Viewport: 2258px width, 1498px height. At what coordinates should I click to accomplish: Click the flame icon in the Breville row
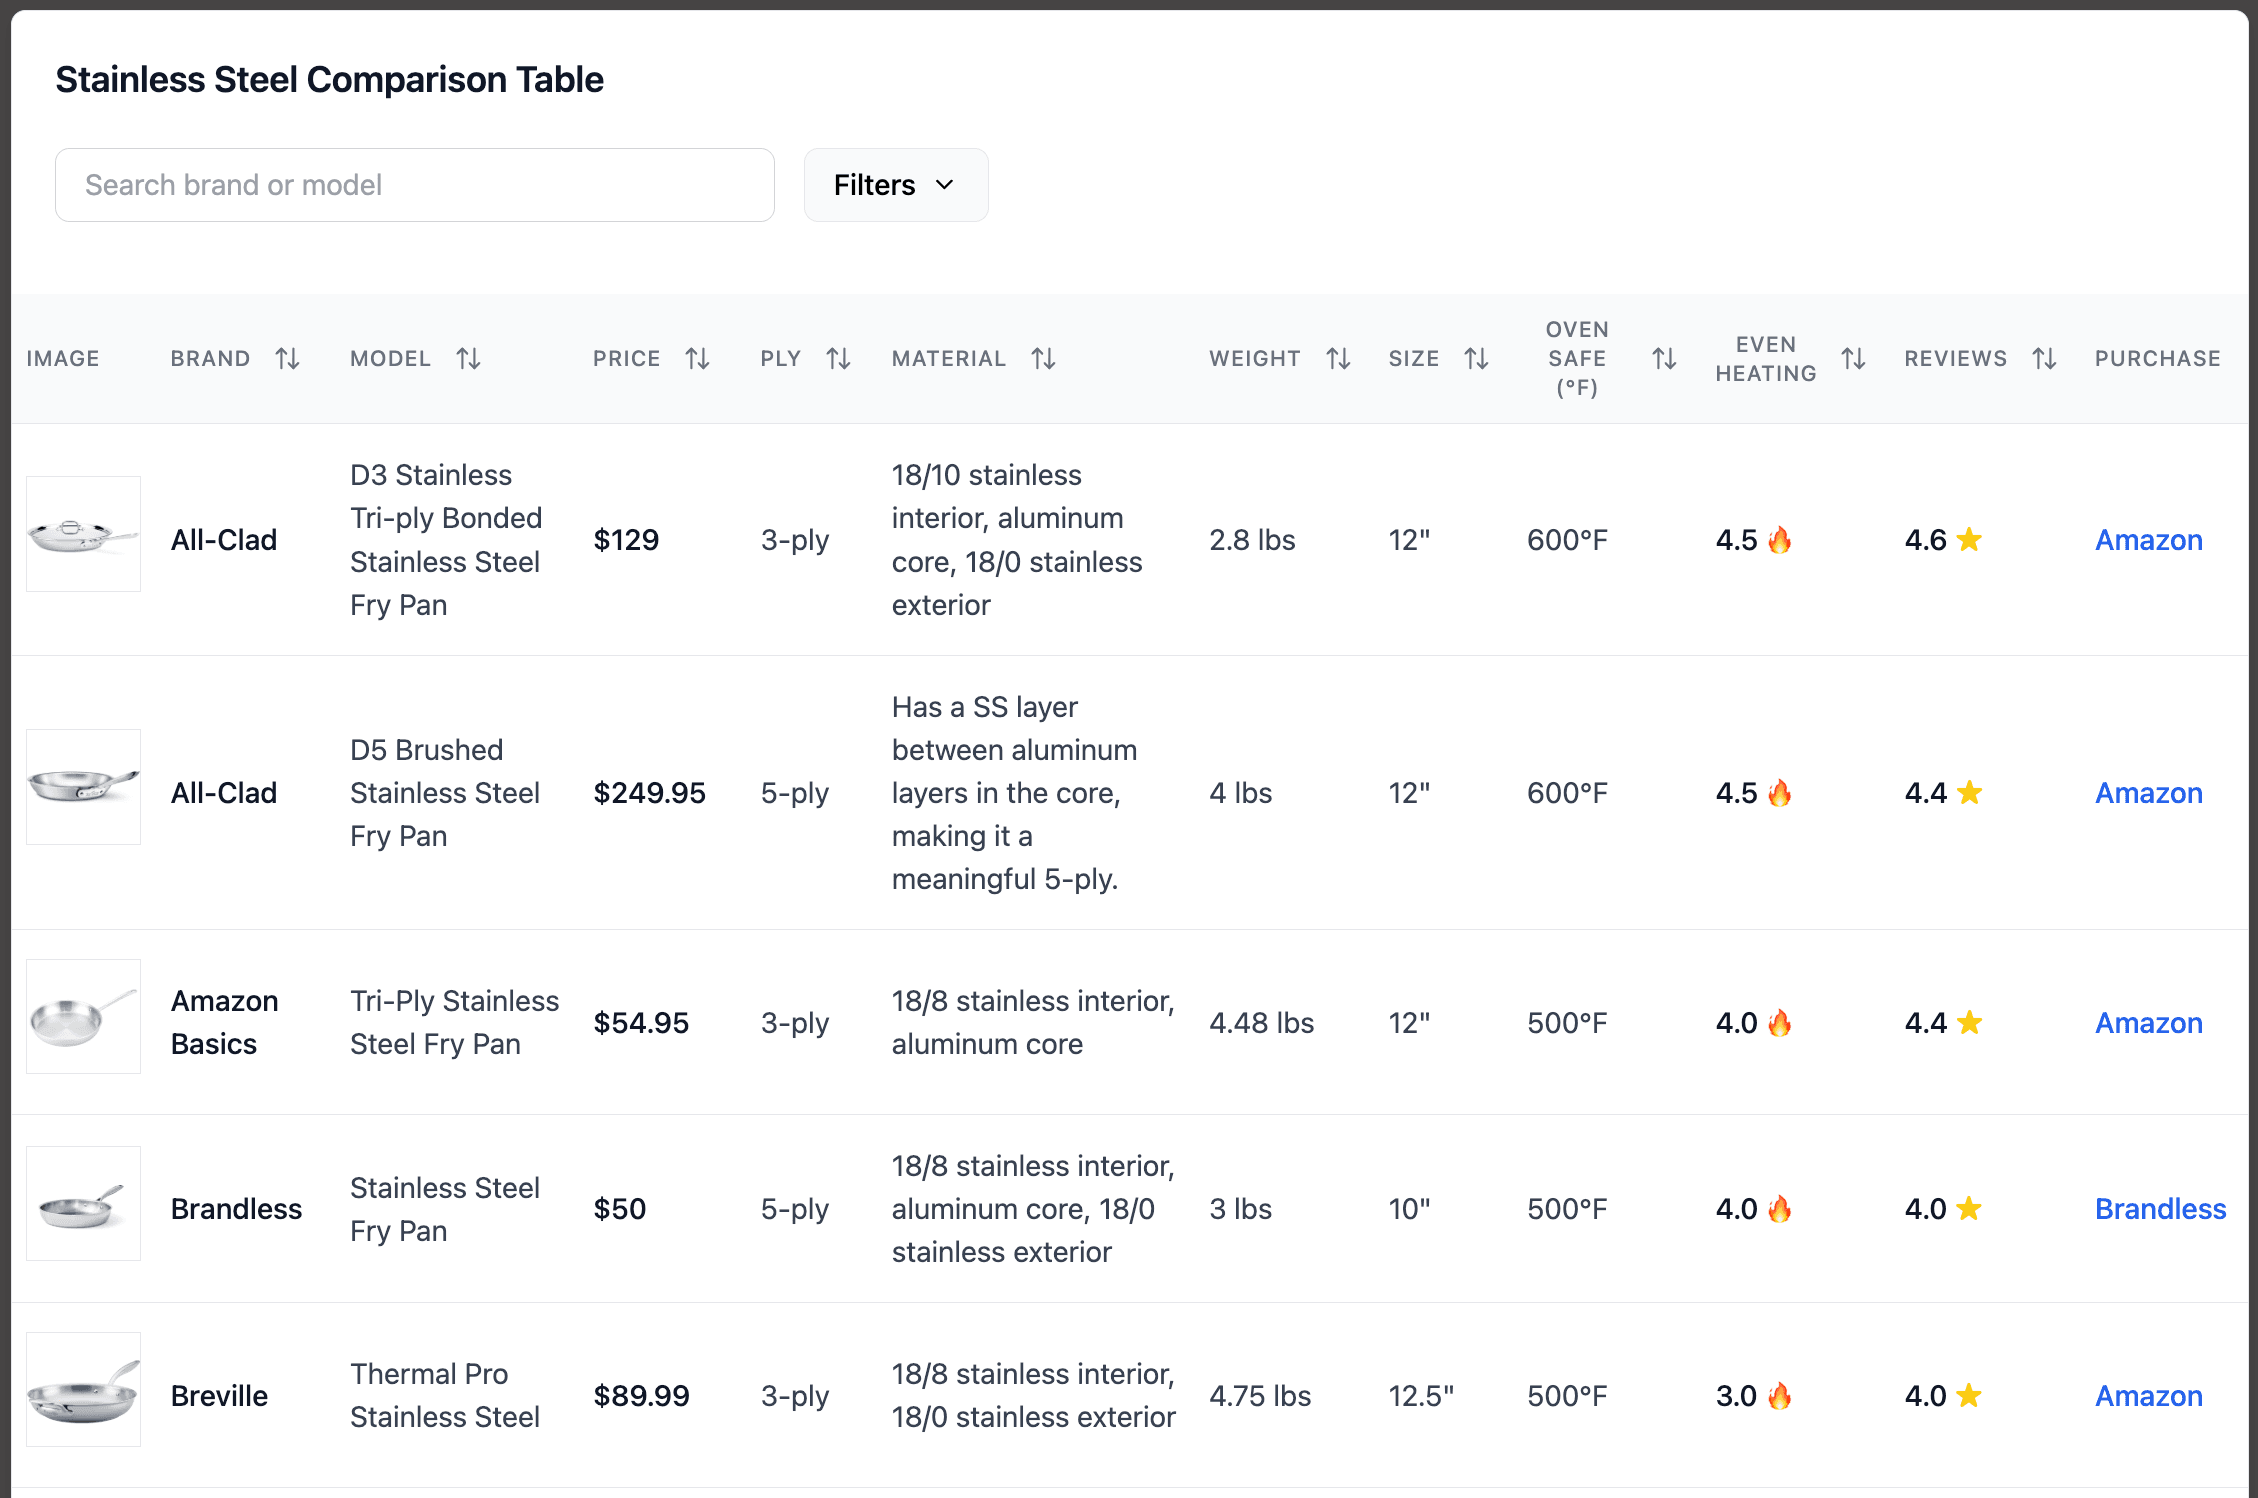click(1779, 1396)
